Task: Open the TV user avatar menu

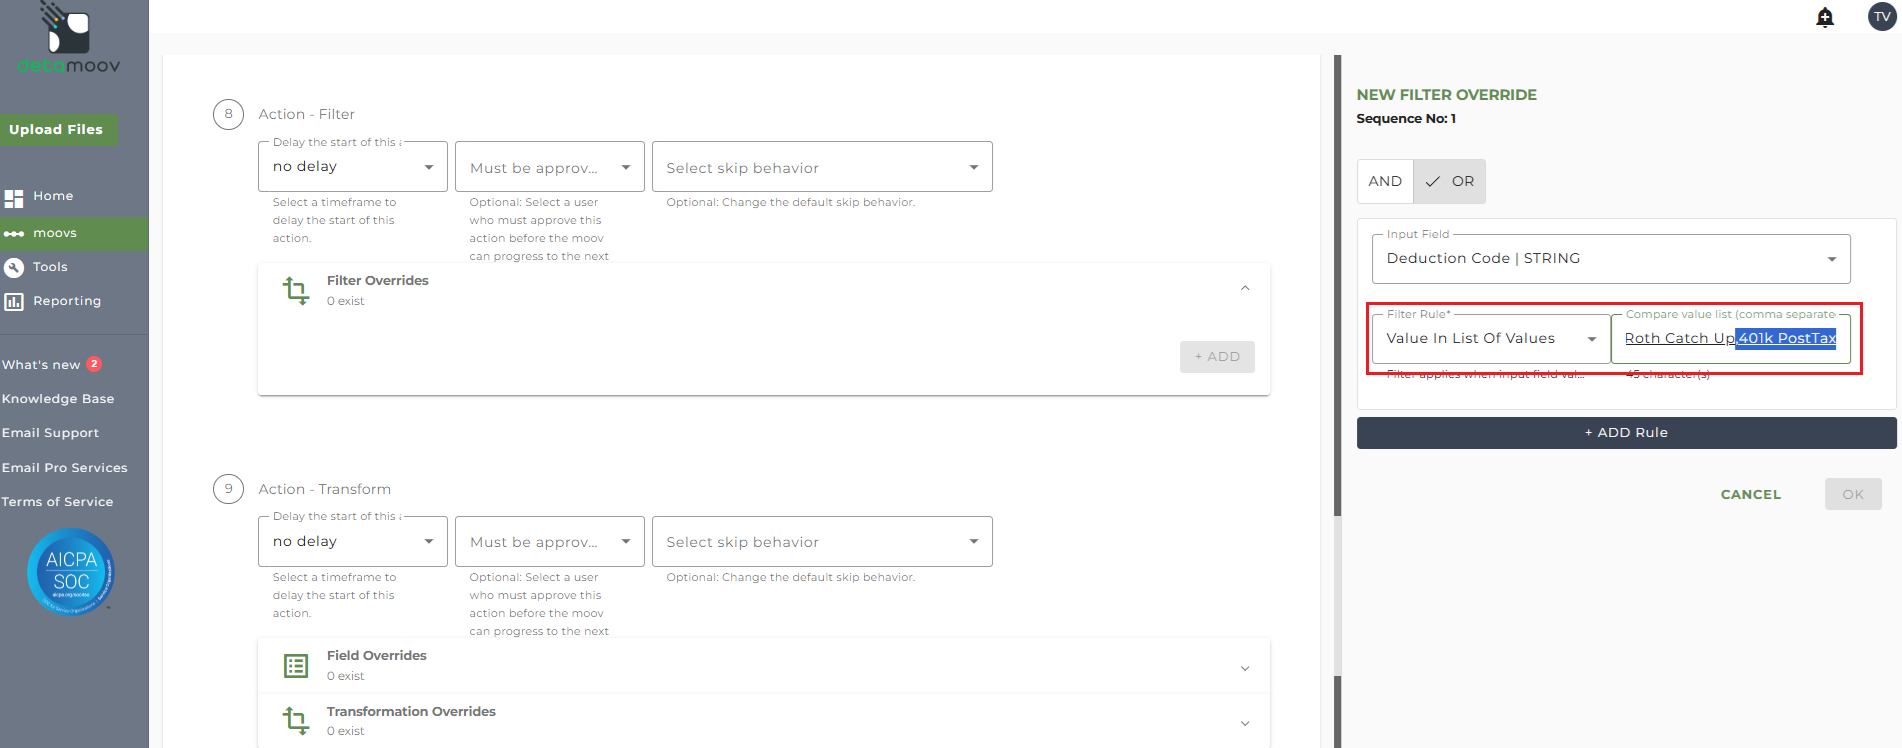Action: pyautogui.click(x=1882, y=17)
